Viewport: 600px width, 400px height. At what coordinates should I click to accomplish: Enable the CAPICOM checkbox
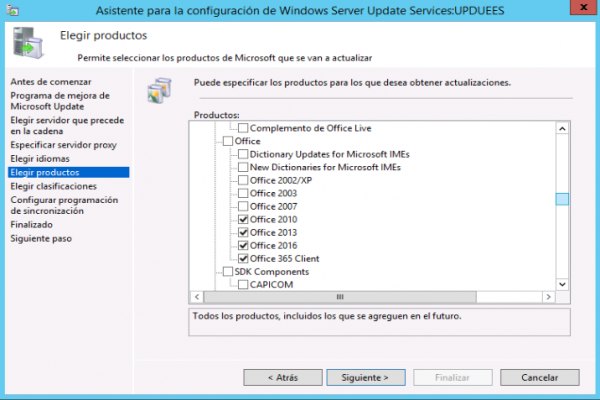point(243,284)
